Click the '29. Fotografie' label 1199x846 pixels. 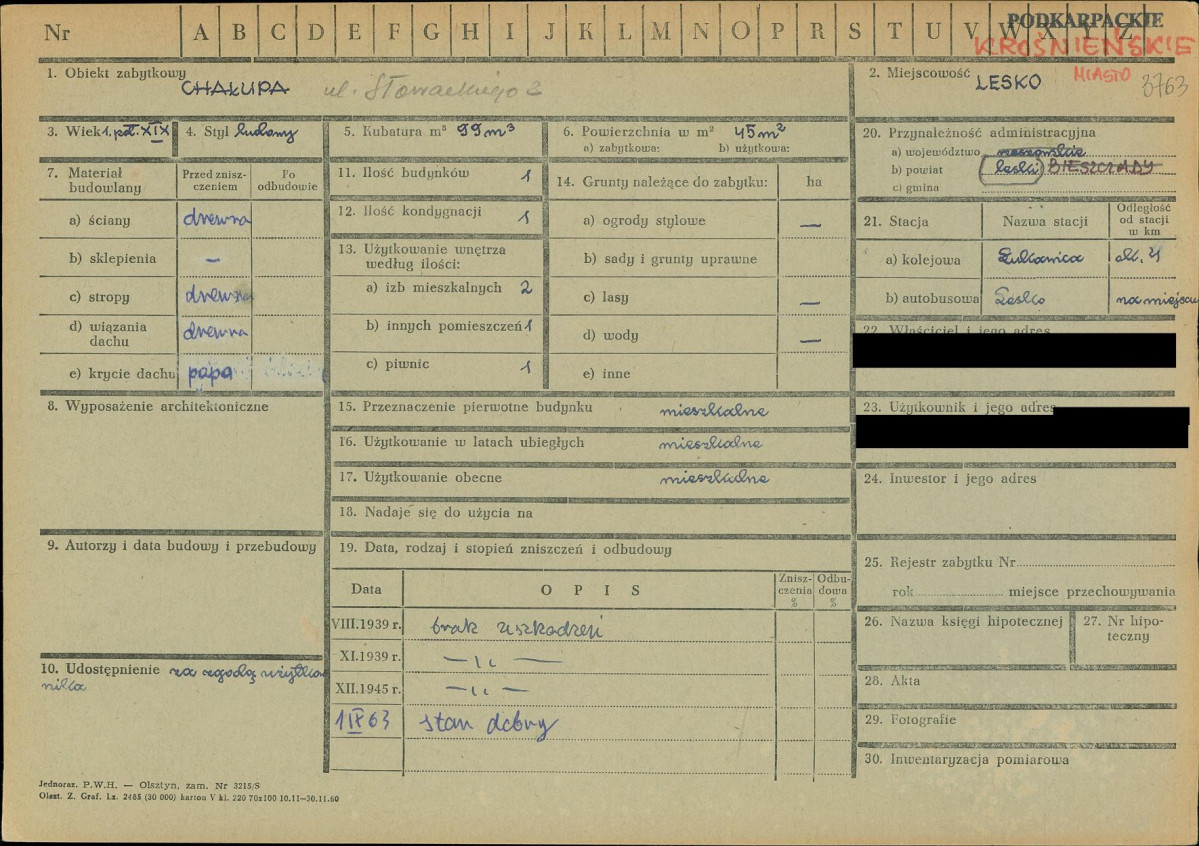tap(909, 720)
